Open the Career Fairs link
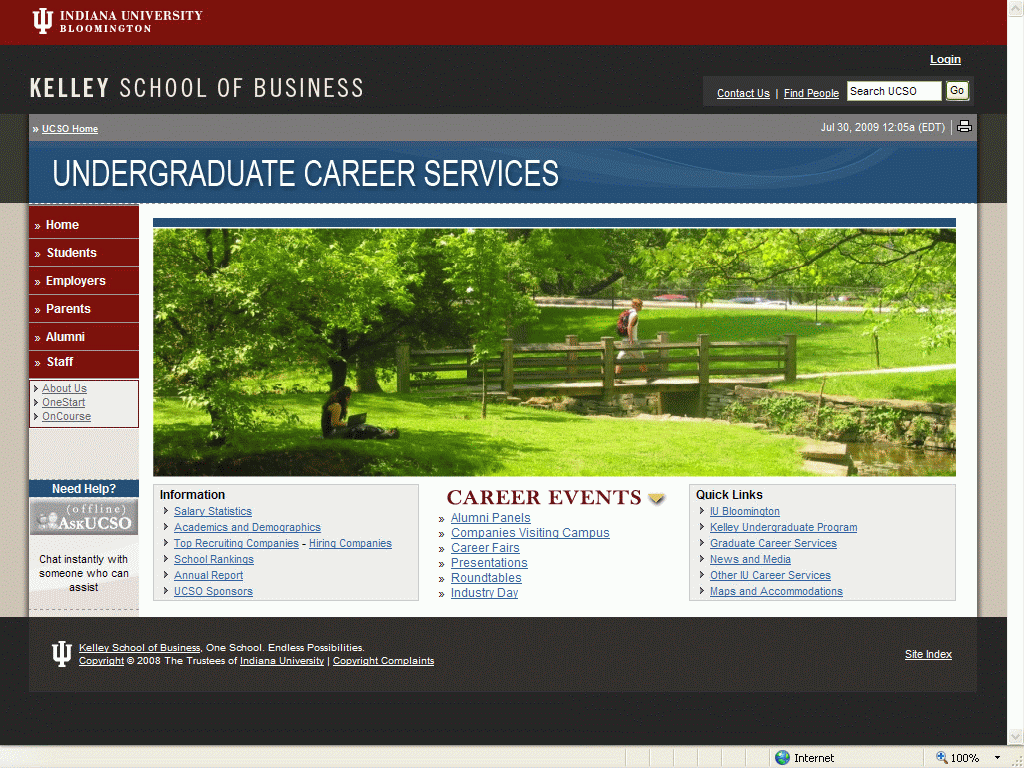The height and width of the screenshot is (768, 1024). (485, 548)
